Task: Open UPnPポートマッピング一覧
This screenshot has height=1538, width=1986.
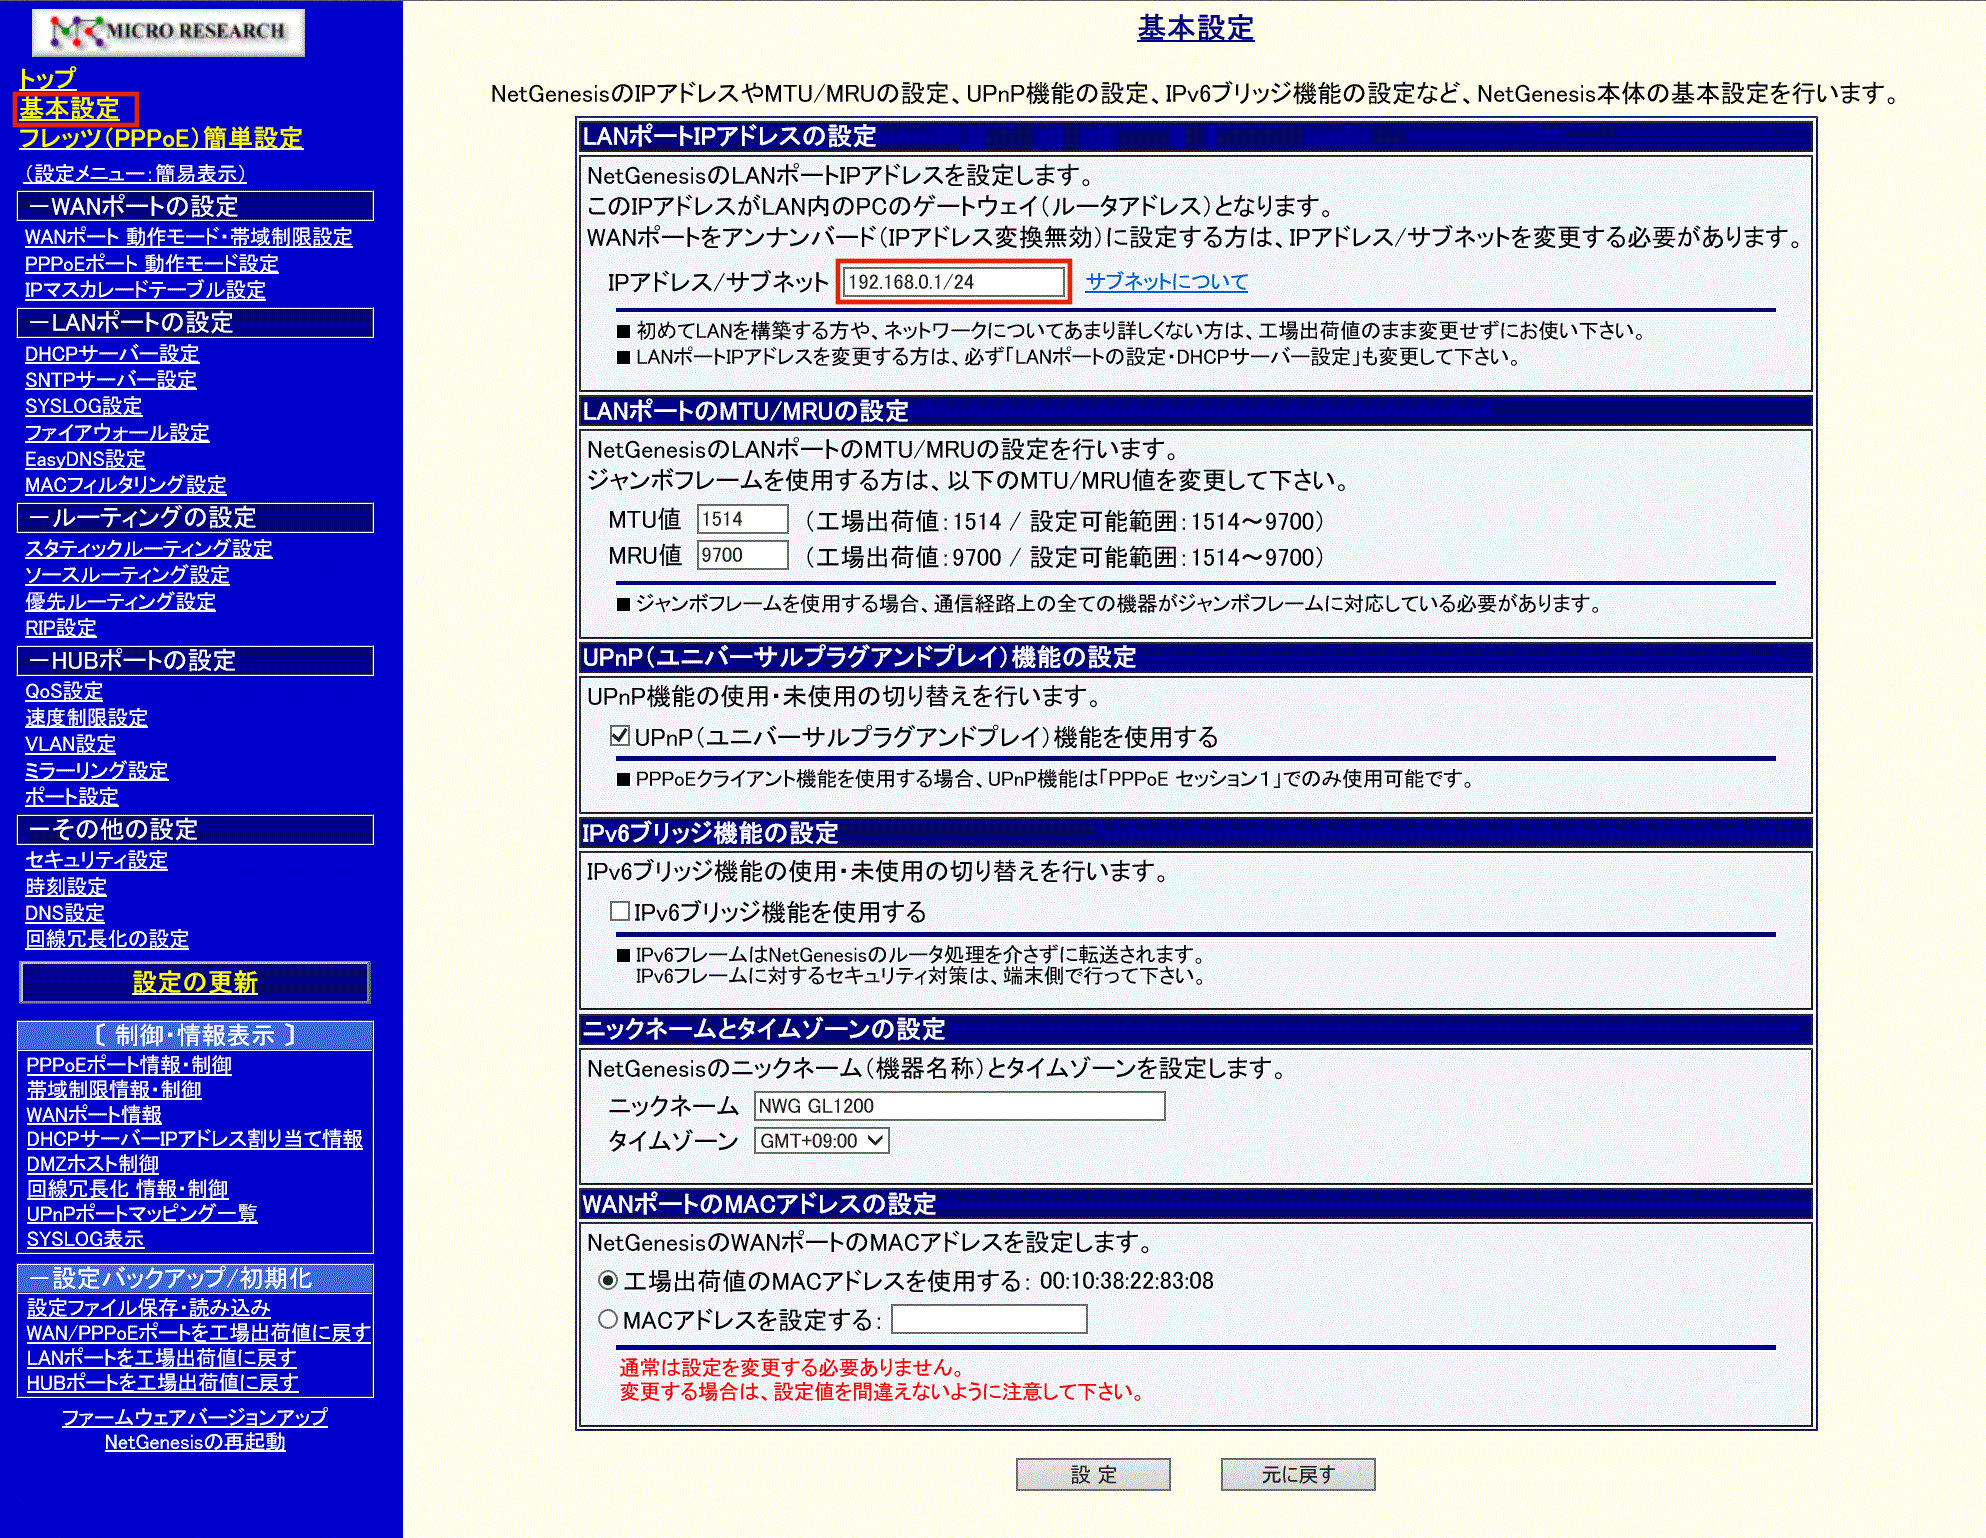Action: (x=142, y=1213)
